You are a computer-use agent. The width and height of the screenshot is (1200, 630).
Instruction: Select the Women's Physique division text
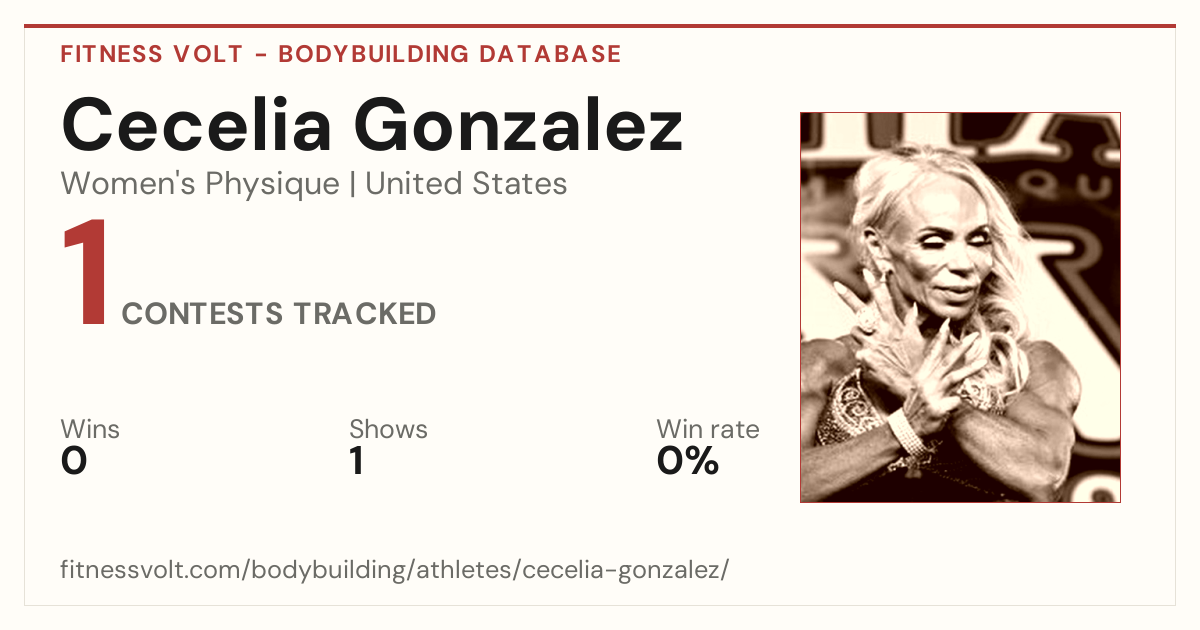click(x=200, y=184)
